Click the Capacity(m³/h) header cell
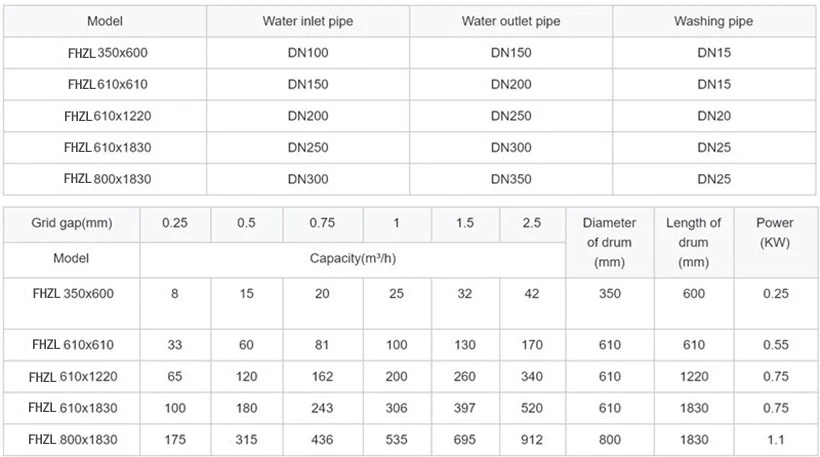This screenshot has height=457, width=820. point(353,258)
